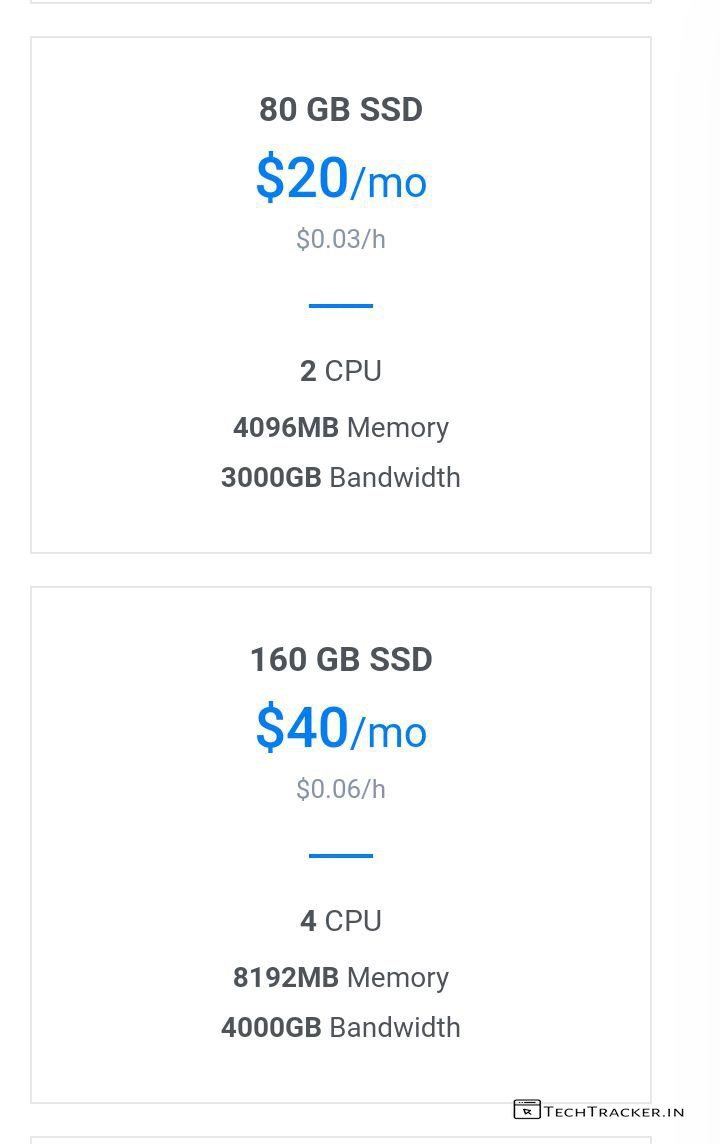Click the 8192MB Memory line
Viewport: 720px width, 1144px height.
tap(341, 977)
